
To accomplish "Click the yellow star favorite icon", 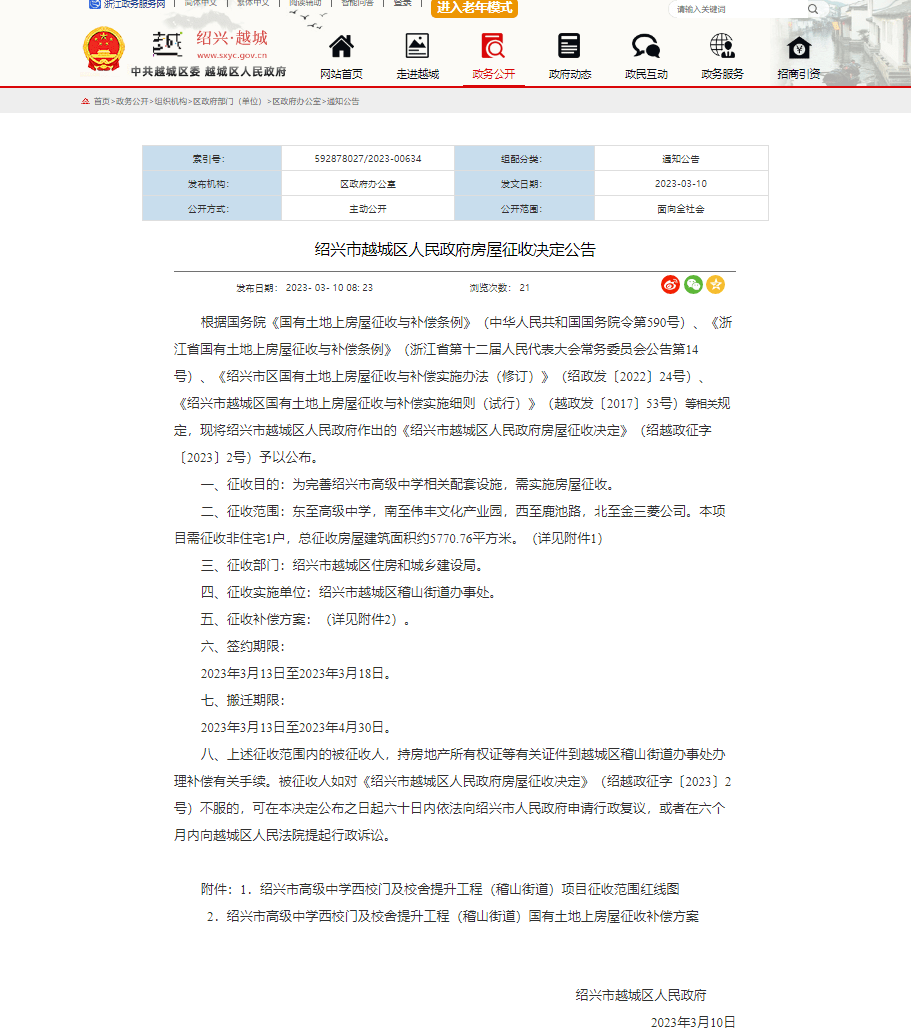I will [x=715, y=285].
